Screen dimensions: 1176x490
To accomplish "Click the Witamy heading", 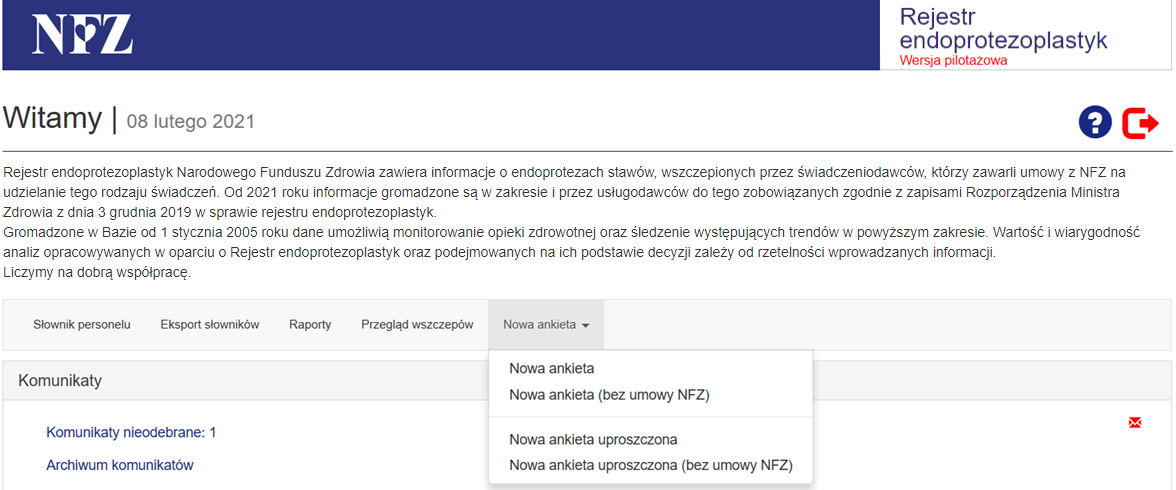I will [x=52, y=119].
